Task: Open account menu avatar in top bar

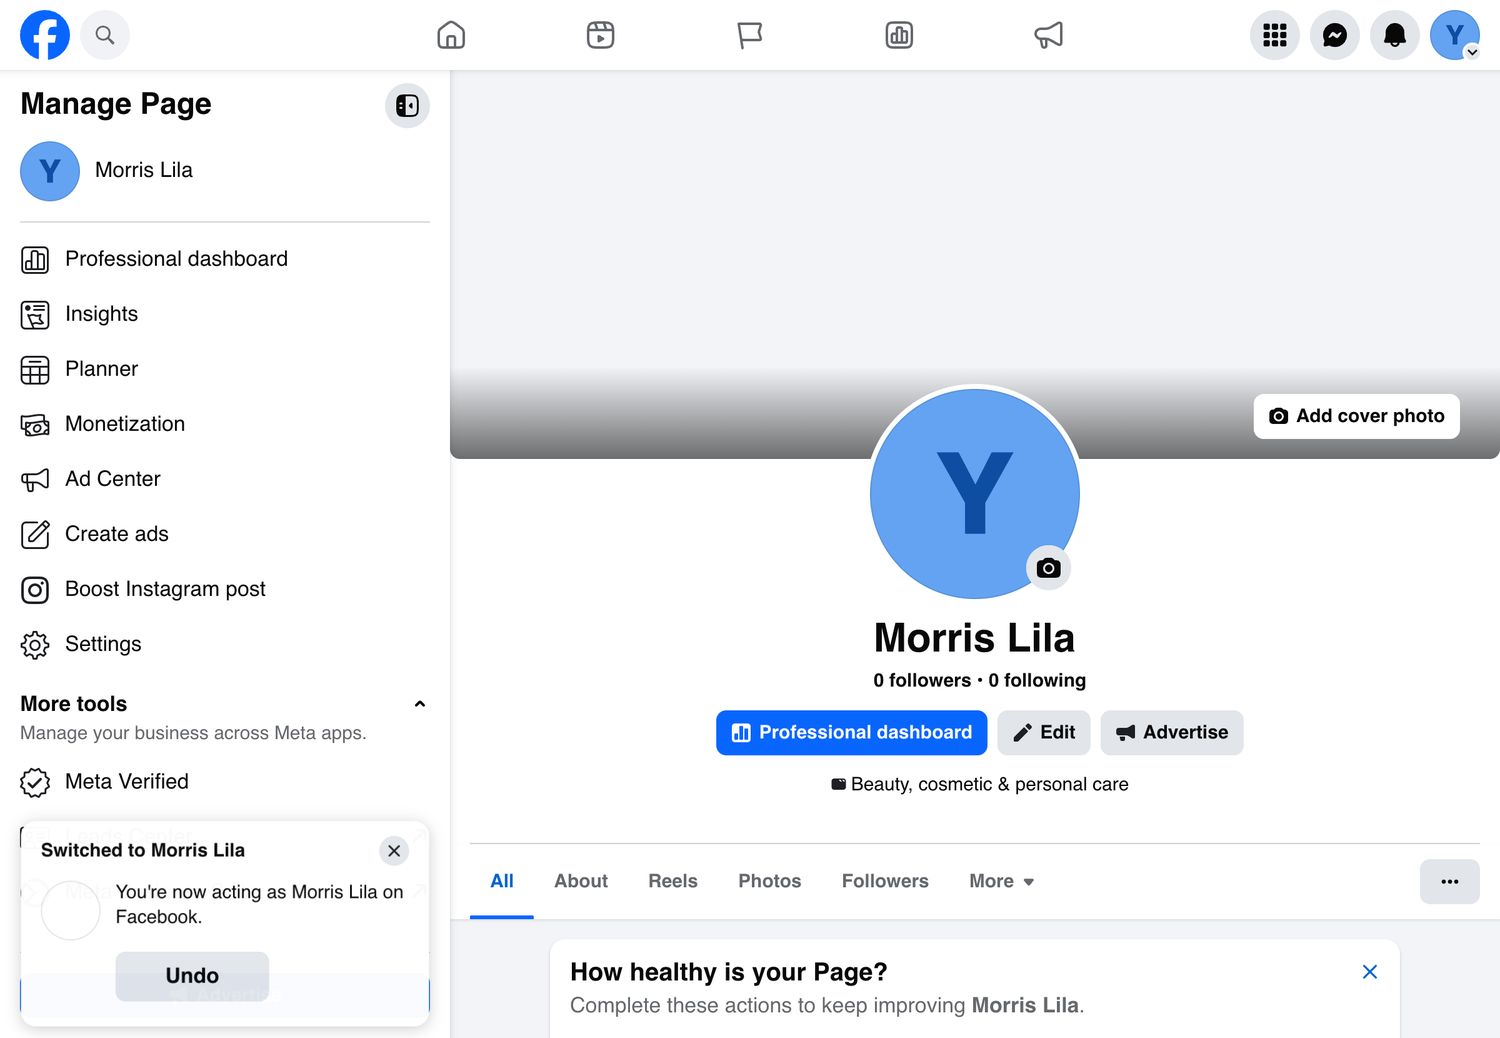Action: [x=1455, y=35]
